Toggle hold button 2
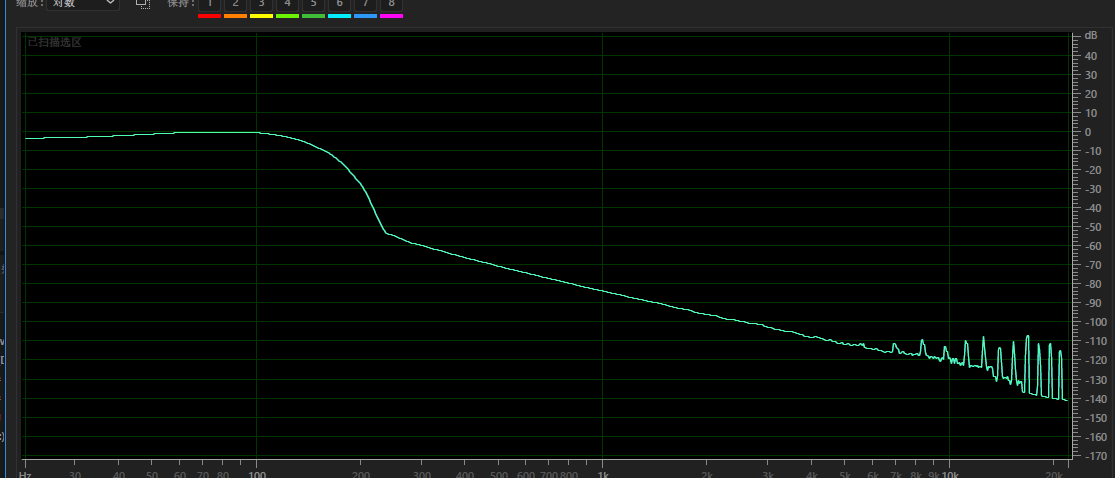1115x478 pixels. [x=235, y=4]
